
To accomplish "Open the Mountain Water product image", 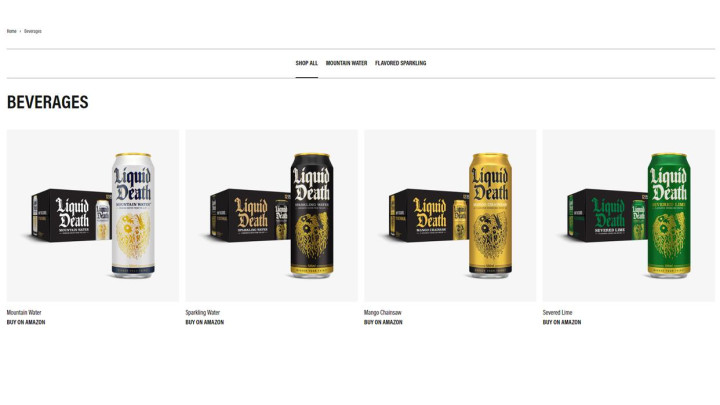I will click(93, 215).
